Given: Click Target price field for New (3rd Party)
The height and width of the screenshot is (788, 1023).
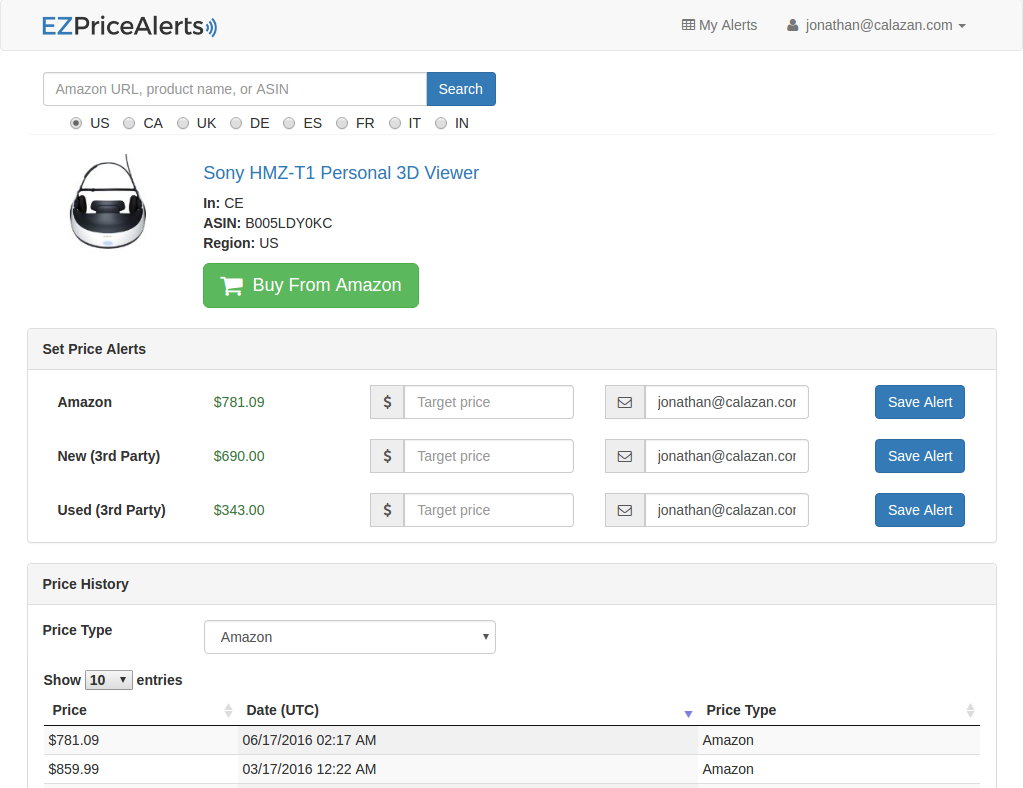Looking at the screenshot, I should pos(489,457).
